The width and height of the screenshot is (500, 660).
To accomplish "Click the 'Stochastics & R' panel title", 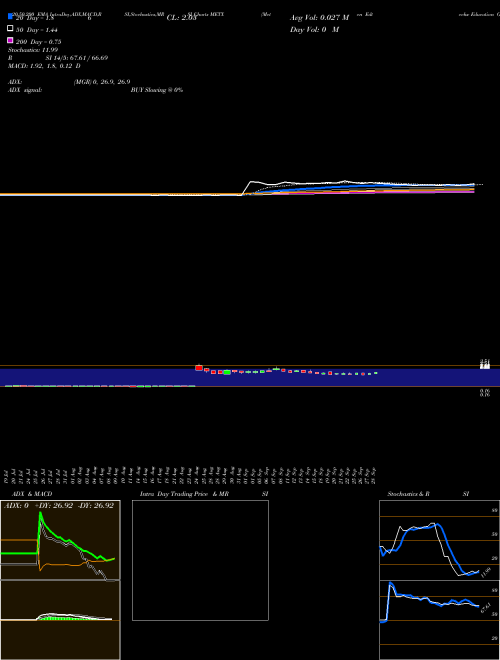I will pos(408,494).
